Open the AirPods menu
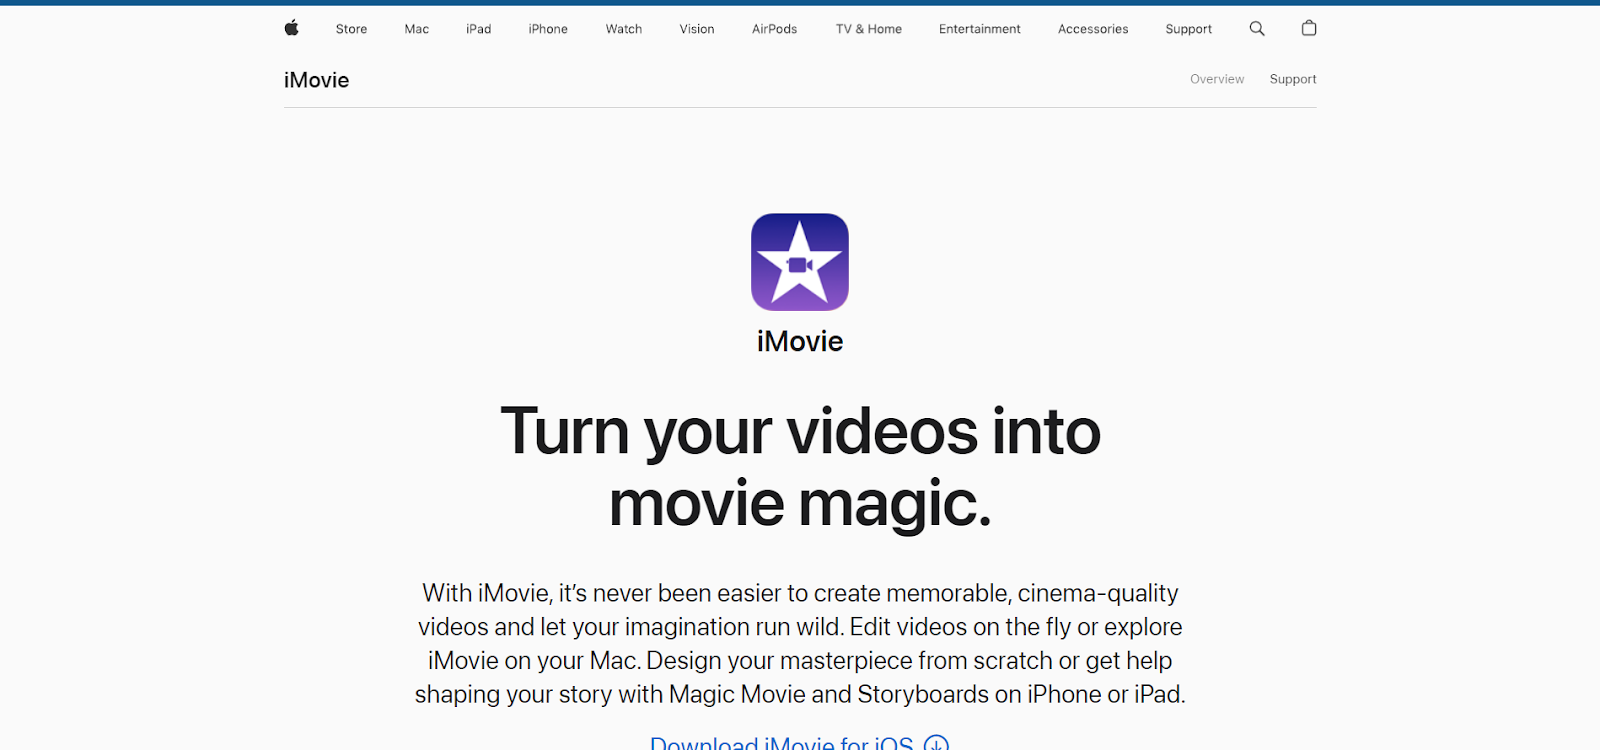1600x750 pixels. (x=775, y=29)
